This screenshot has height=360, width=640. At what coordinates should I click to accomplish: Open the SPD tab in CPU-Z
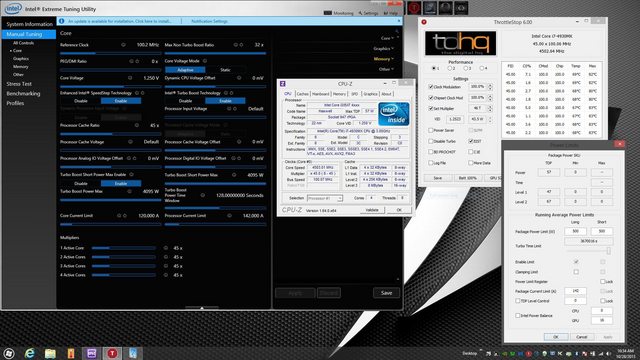(355, 94)
